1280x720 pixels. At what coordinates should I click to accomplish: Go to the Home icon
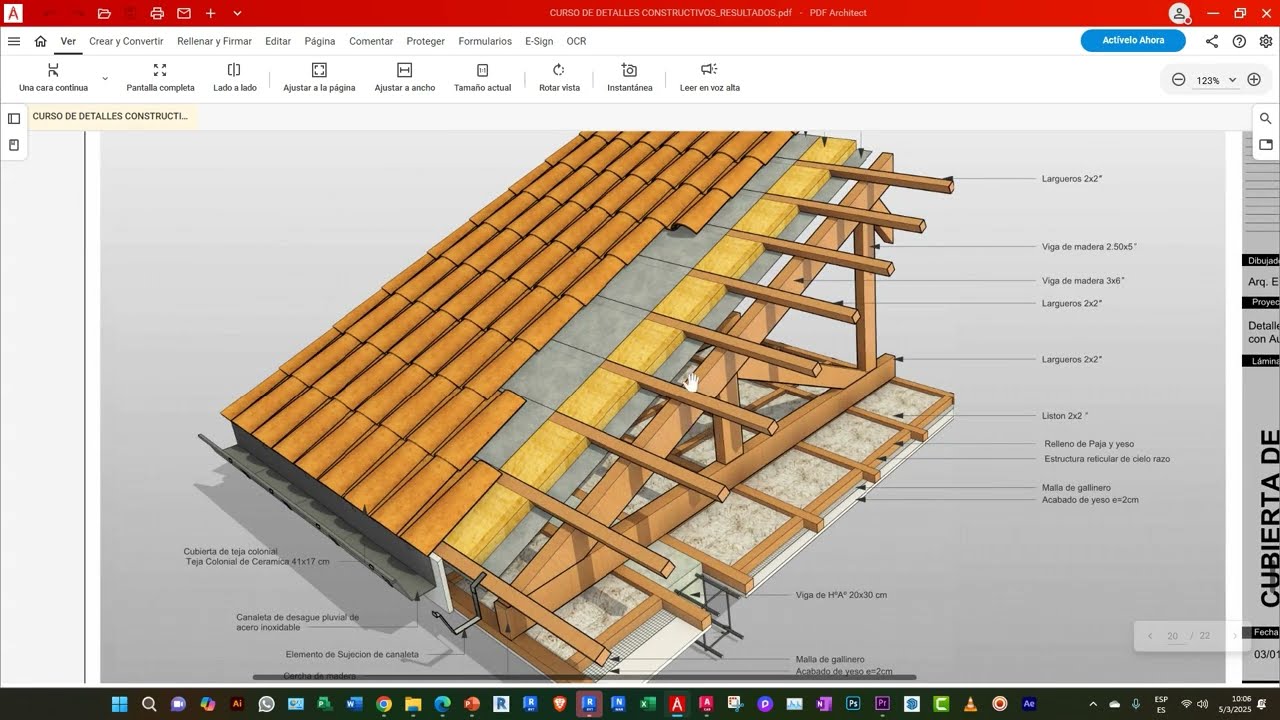[40, 41]
